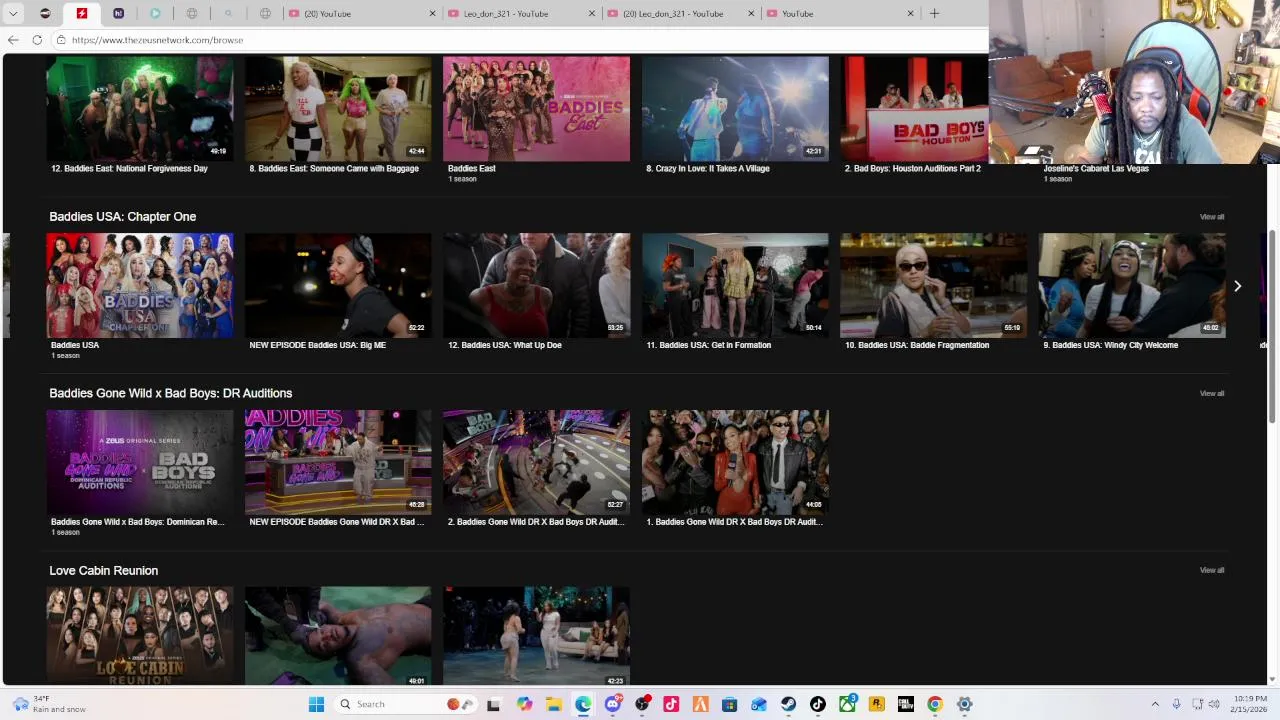
Task: Open Google Chrome from the taskbar
Action: [935, 704]
